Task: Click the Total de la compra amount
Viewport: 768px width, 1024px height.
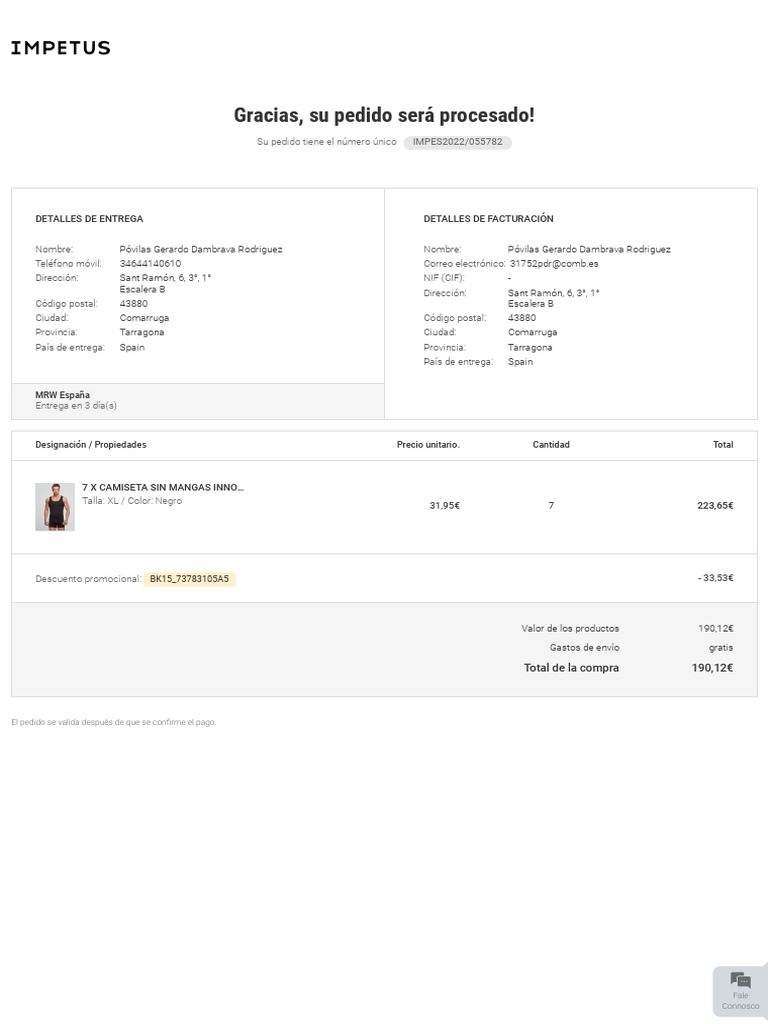Action: pyautogui.click(x=712, y=668)
